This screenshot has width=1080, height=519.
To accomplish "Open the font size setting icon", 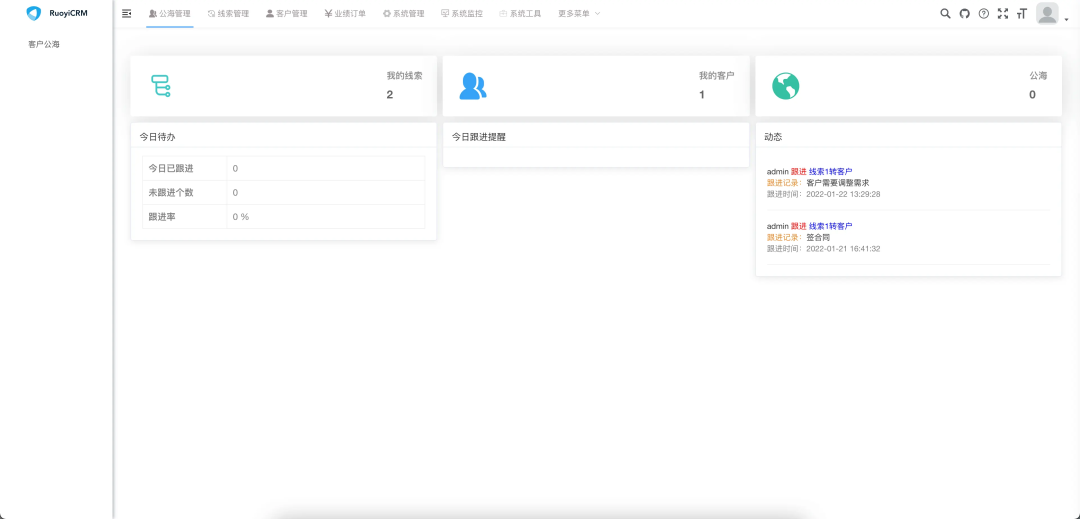I will [1022, 13].
